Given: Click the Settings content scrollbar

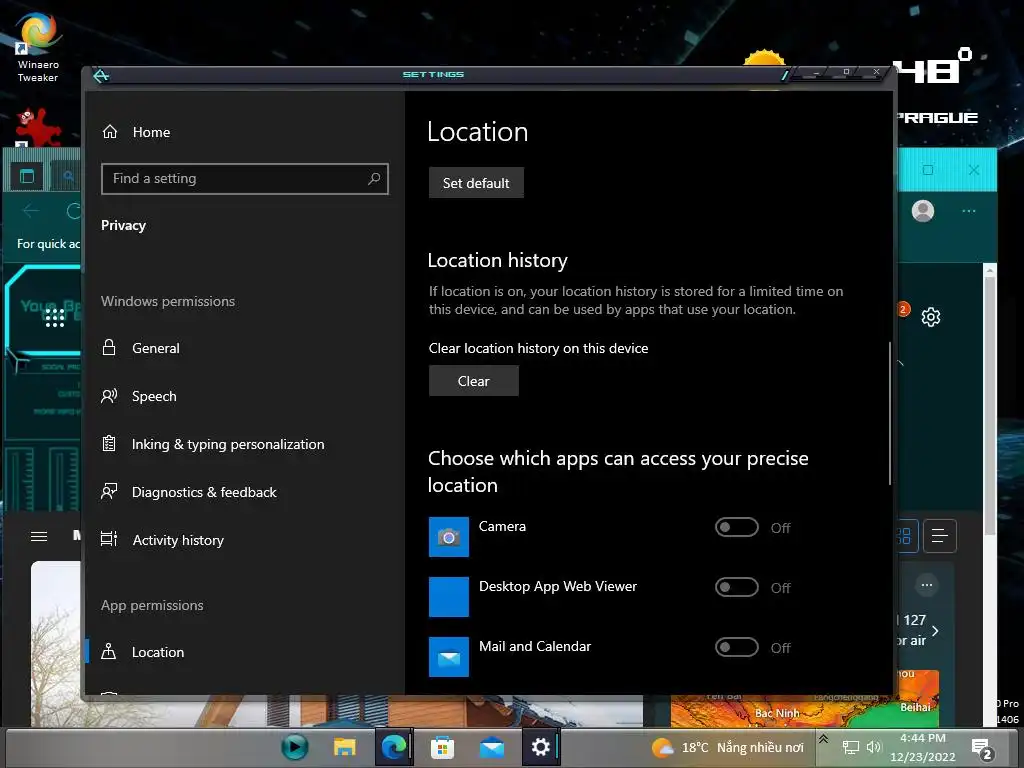Looking at the screenshot, I should tap(889, 413).
